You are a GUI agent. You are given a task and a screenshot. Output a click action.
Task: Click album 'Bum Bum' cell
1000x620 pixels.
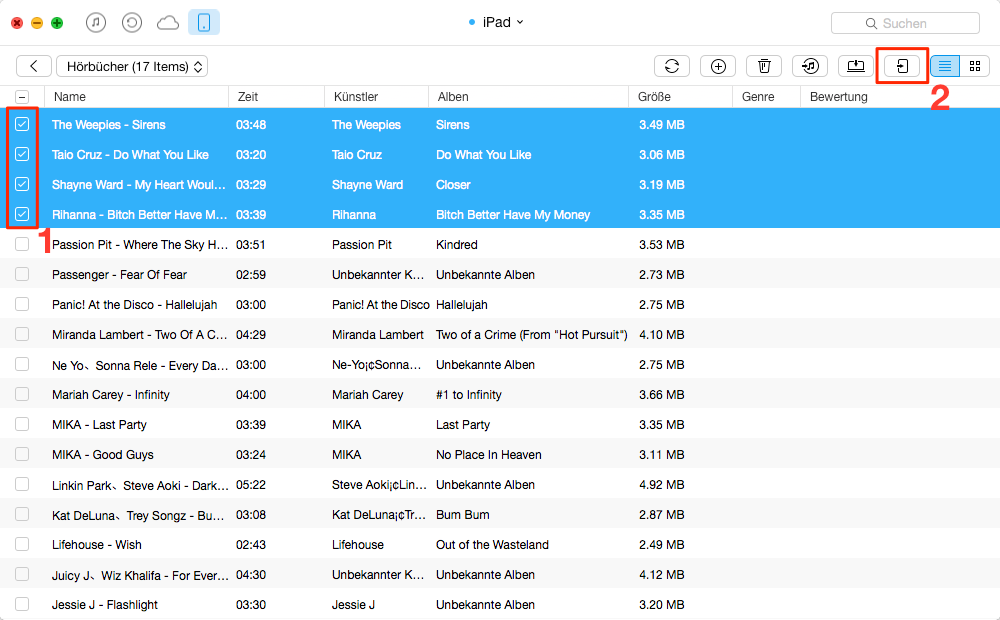[x=462, y=515]
